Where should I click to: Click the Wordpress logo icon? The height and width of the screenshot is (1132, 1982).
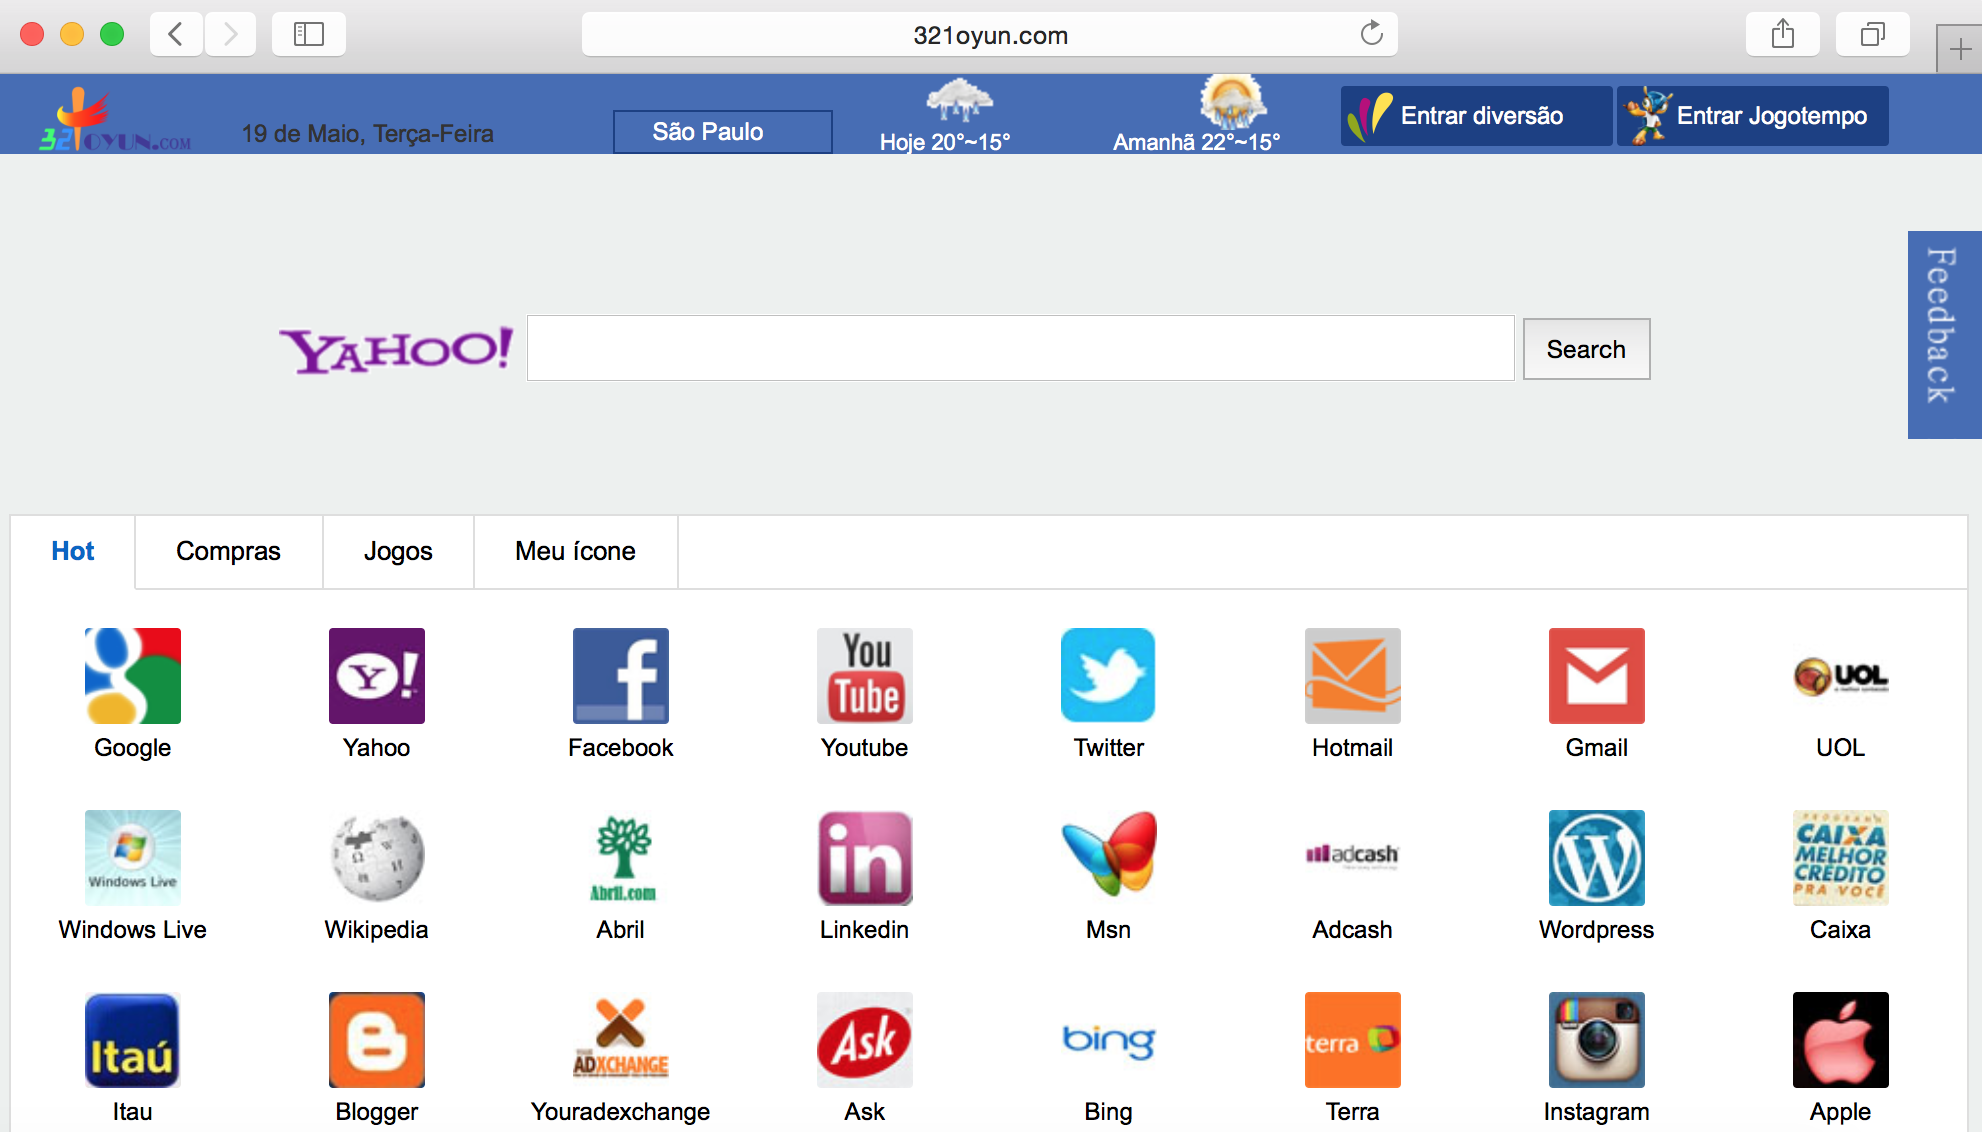pos(1596,858)
